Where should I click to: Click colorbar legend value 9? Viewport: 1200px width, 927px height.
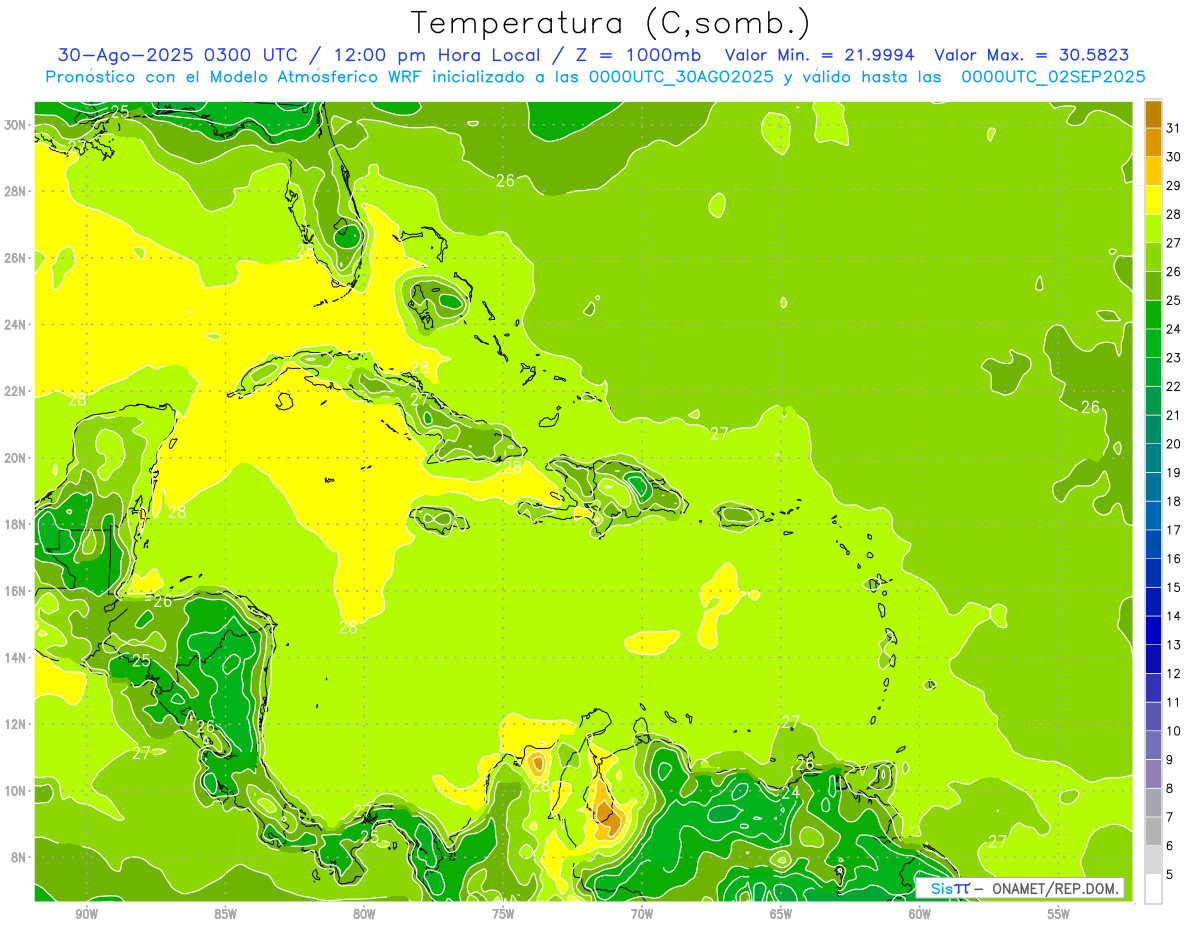1170,760
